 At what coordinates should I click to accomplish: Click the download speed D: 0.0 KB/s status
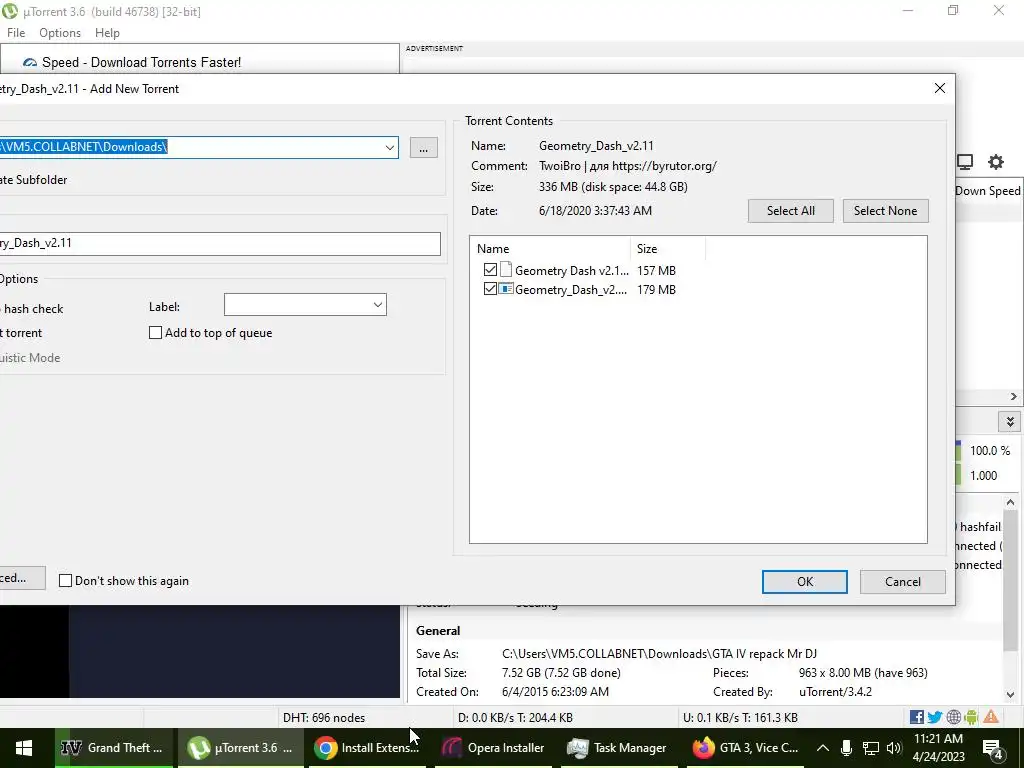point(515,718)
